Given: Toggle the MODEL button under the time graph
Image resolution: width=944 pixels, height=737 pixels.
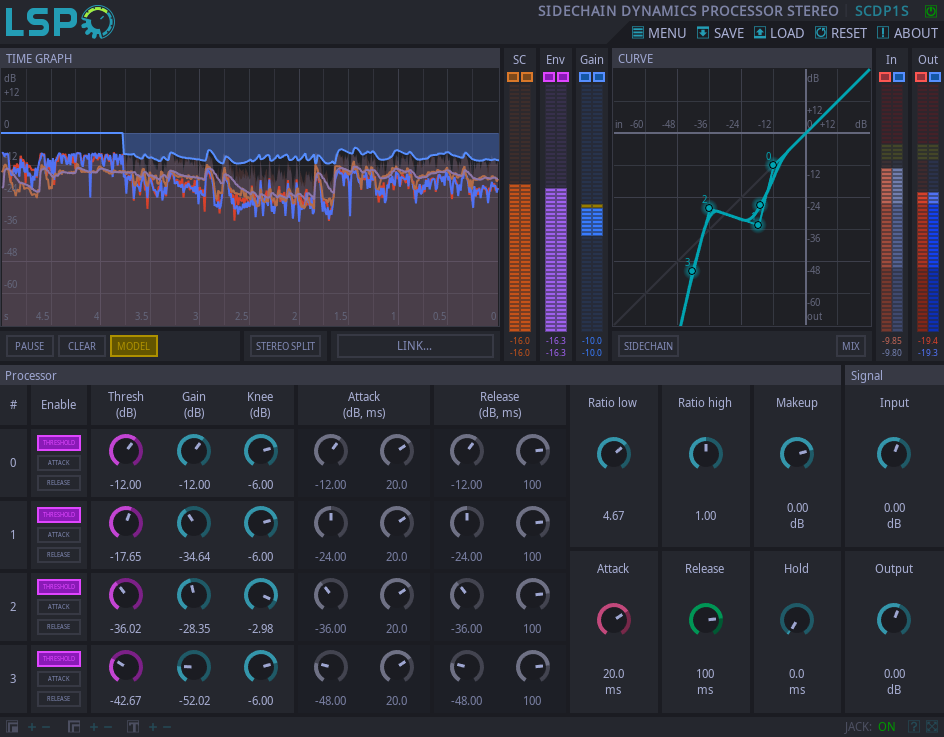Looking at the screenshot, I should (134, 346).
